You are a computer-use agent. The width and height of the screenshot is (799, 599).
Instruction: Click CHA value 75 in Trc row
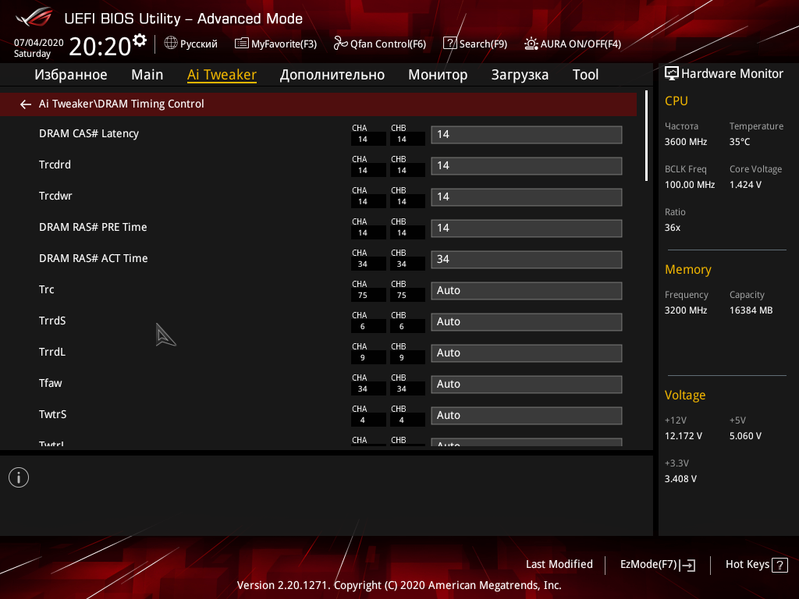(363, 295)
